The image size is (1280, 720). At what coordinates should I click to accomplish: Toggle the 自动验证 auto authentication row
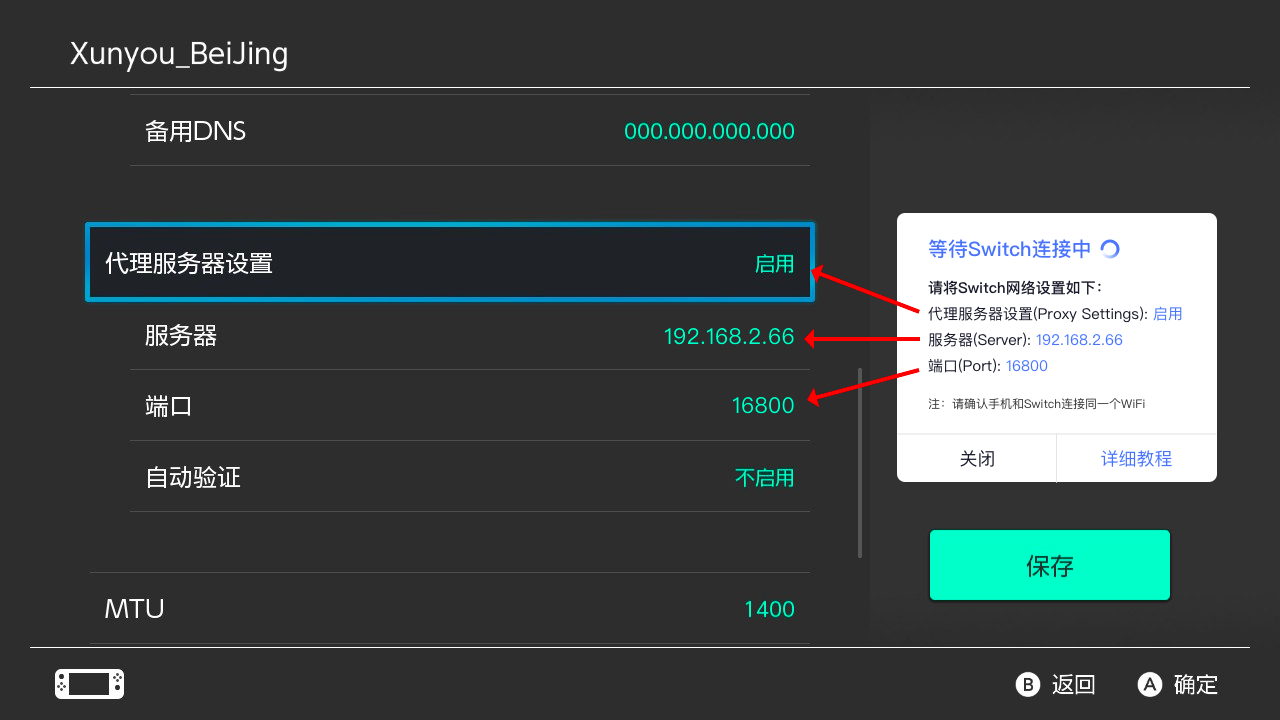470,477
